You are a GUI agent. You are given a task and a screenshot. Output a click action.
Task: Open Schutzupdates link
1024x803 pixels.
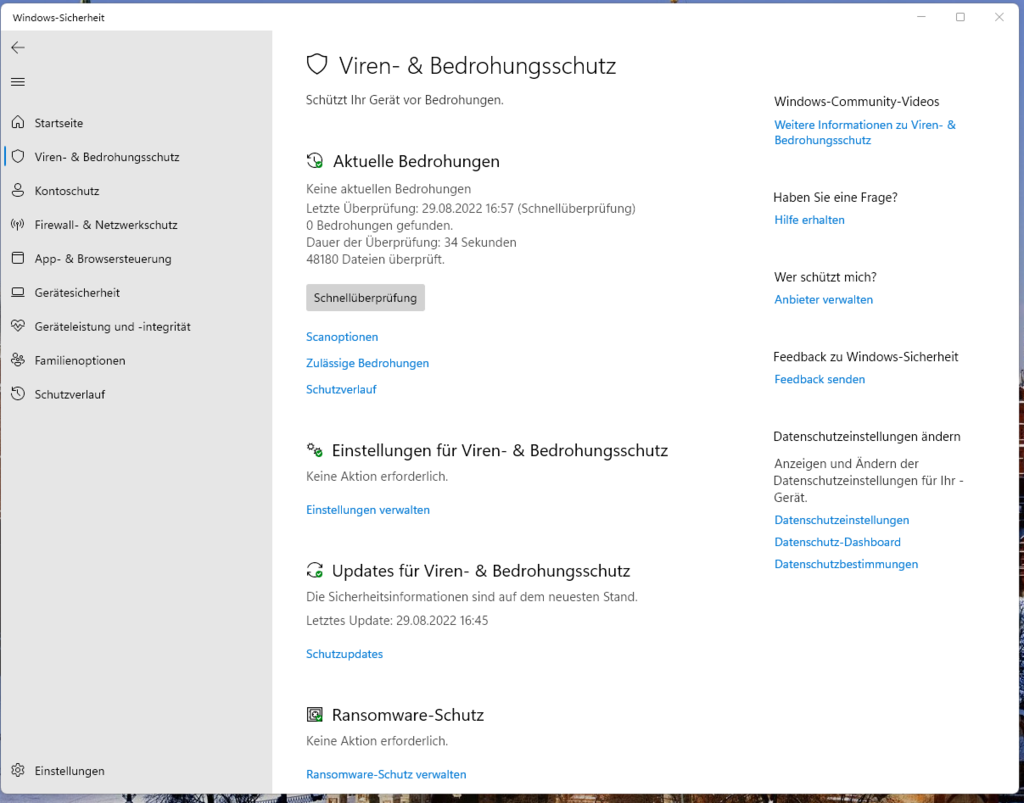[x=344, y=654]
